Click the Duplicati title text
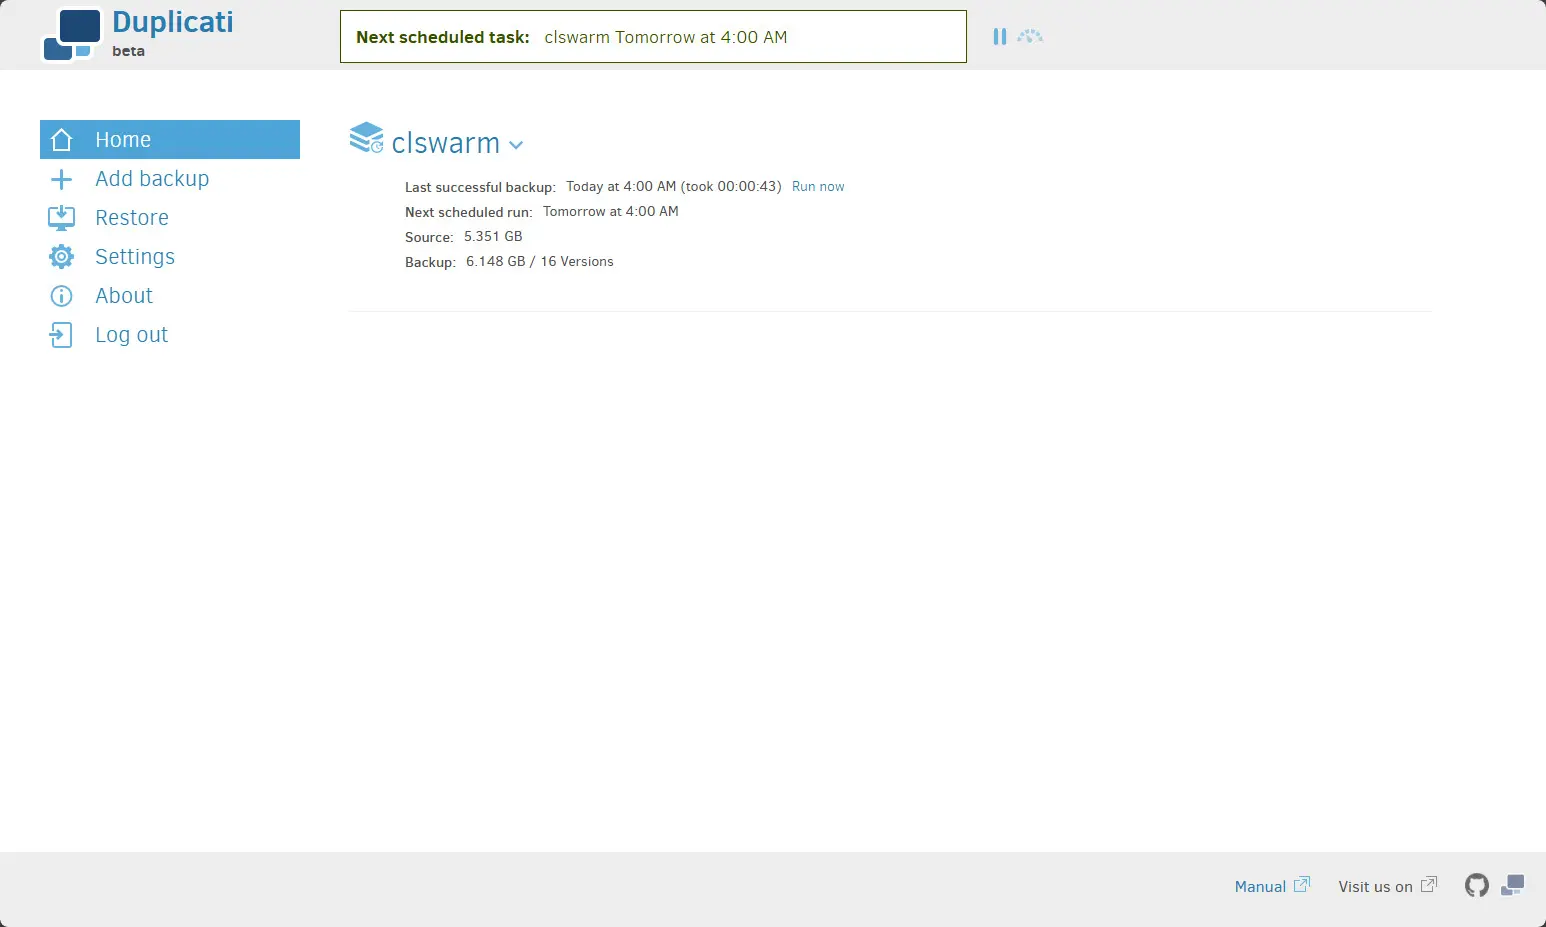Screen dimensions: 1546x927 click(173, 22)
